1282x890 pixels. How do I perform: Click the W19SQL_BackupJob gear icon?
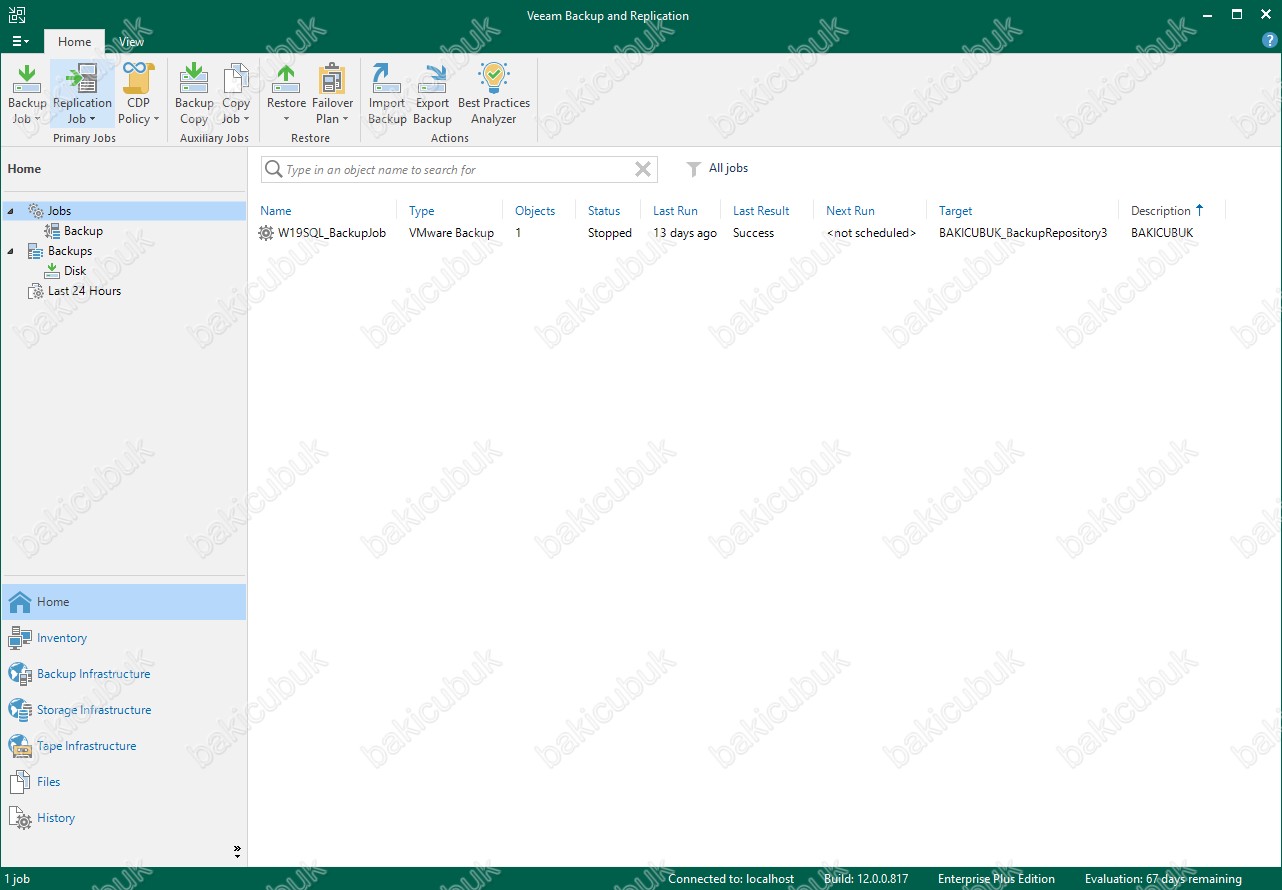pyautogui.click(x=265, y=233)
